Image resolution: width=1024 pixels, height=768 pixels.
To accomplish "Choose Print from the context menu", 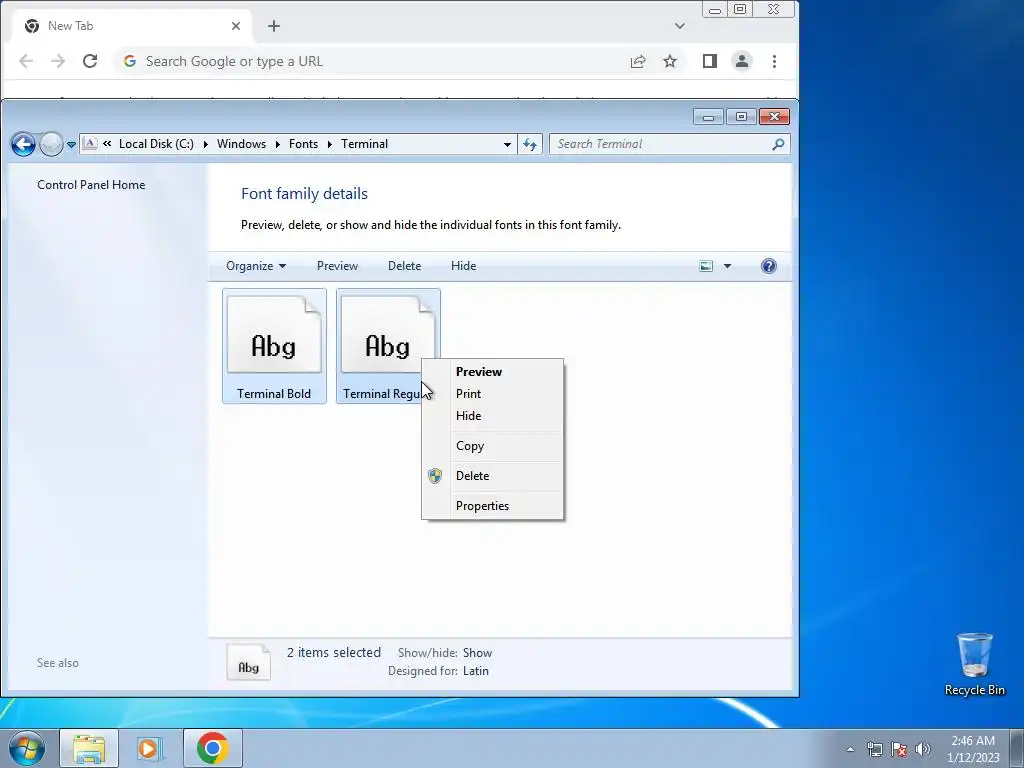I will pos(468,394).
